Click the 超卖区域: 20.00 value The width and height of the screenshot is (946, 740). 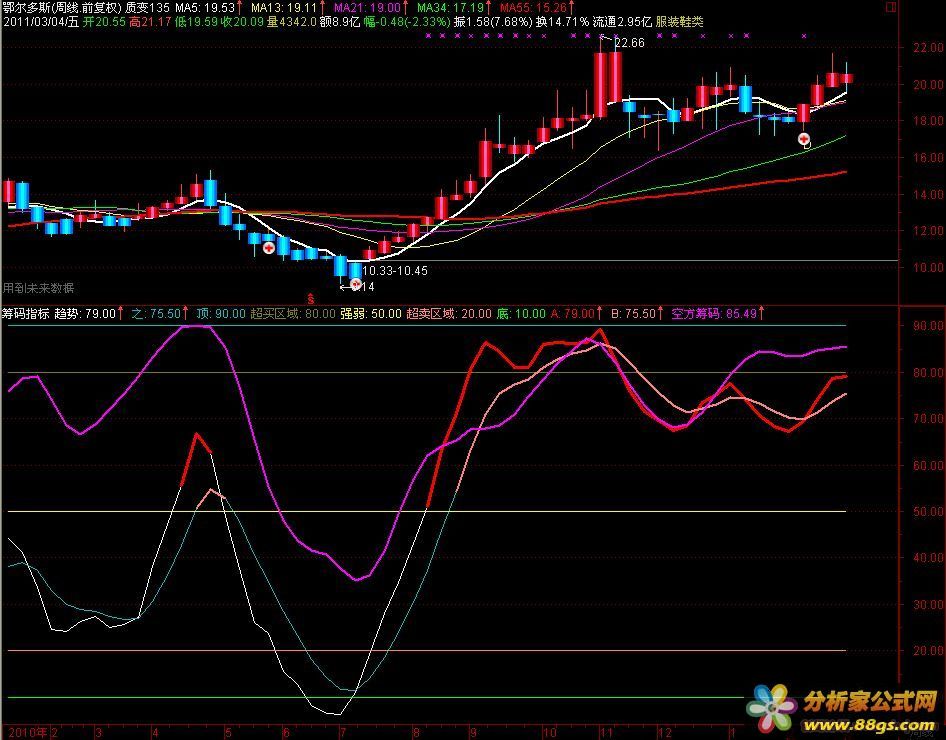pyautogui.click(x=449, y=314)
